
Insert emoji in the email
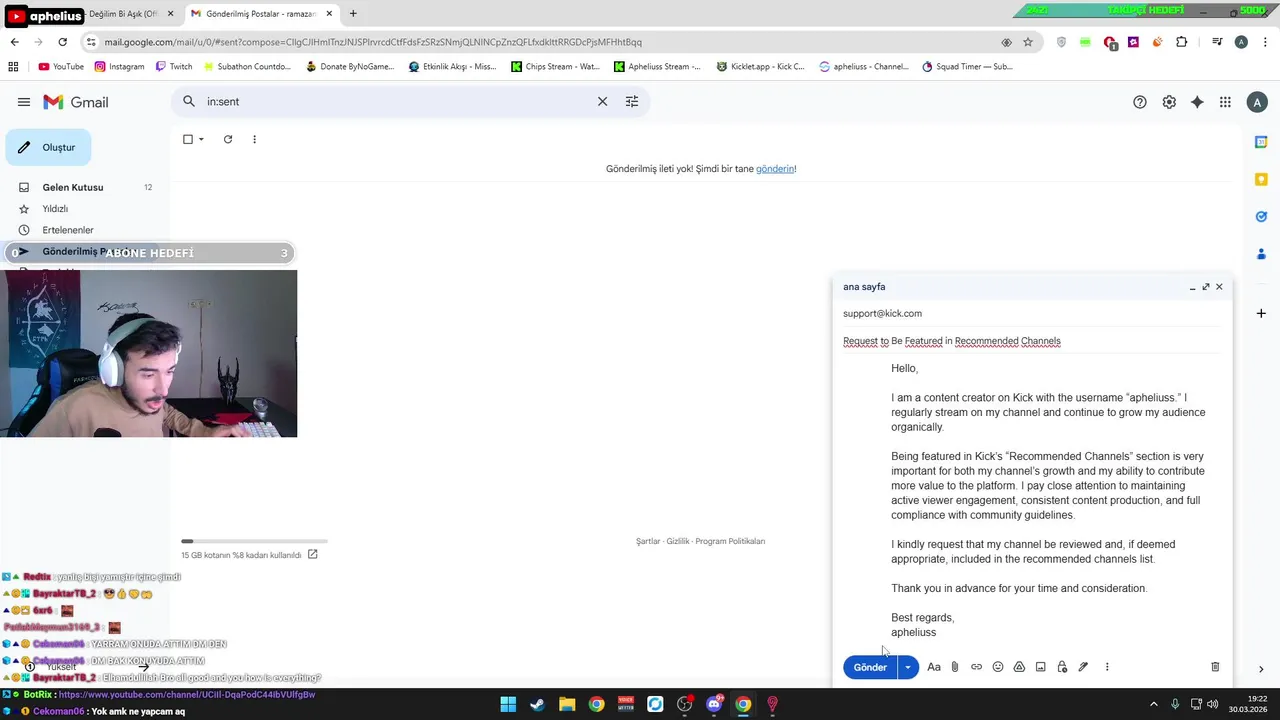[998, 667]
